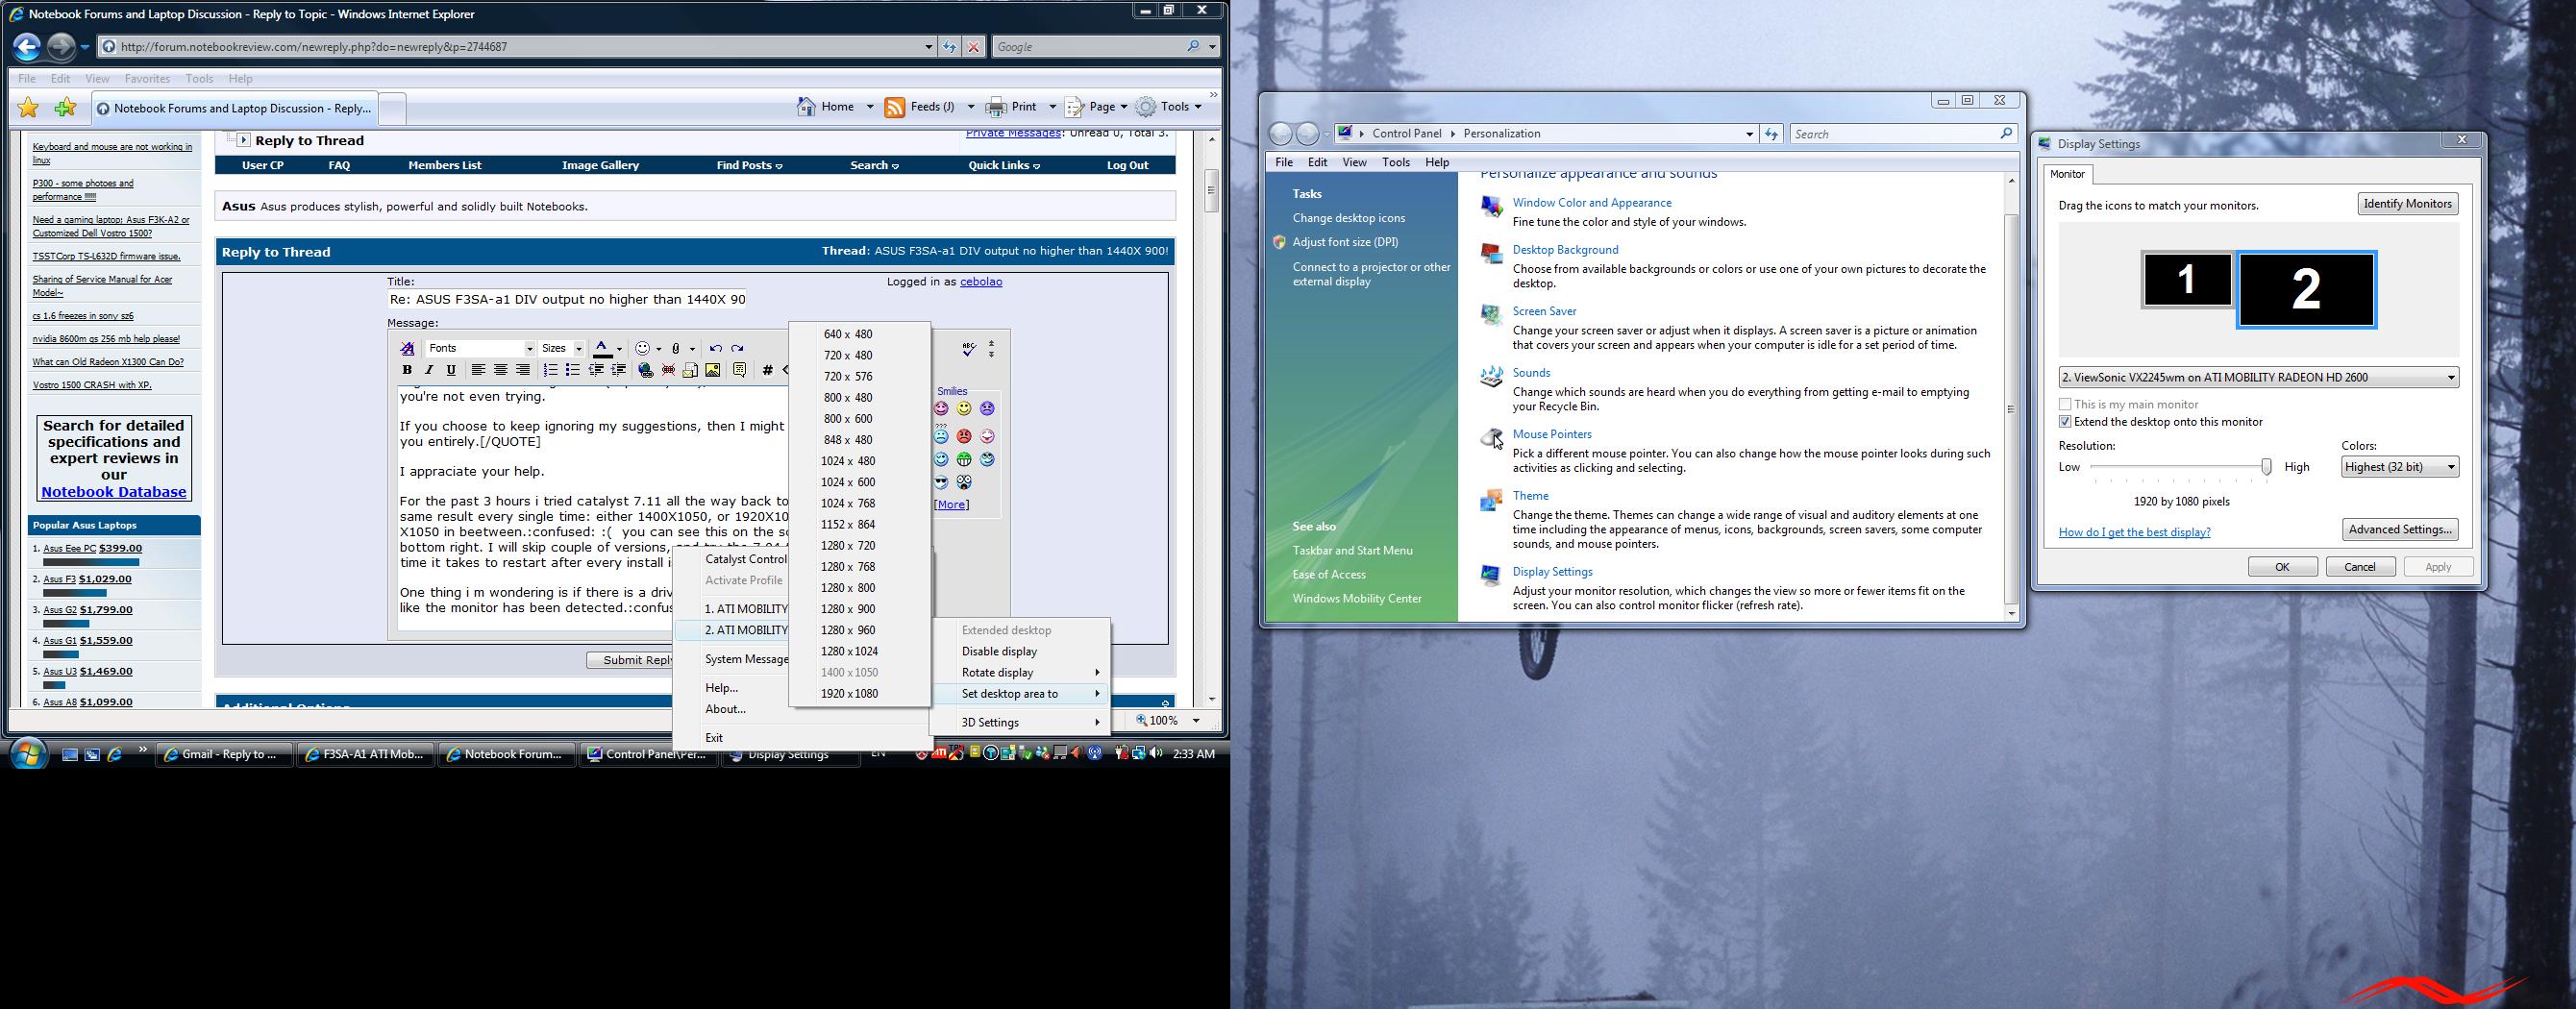Open monitor selection combo box

click(2258, 377)
